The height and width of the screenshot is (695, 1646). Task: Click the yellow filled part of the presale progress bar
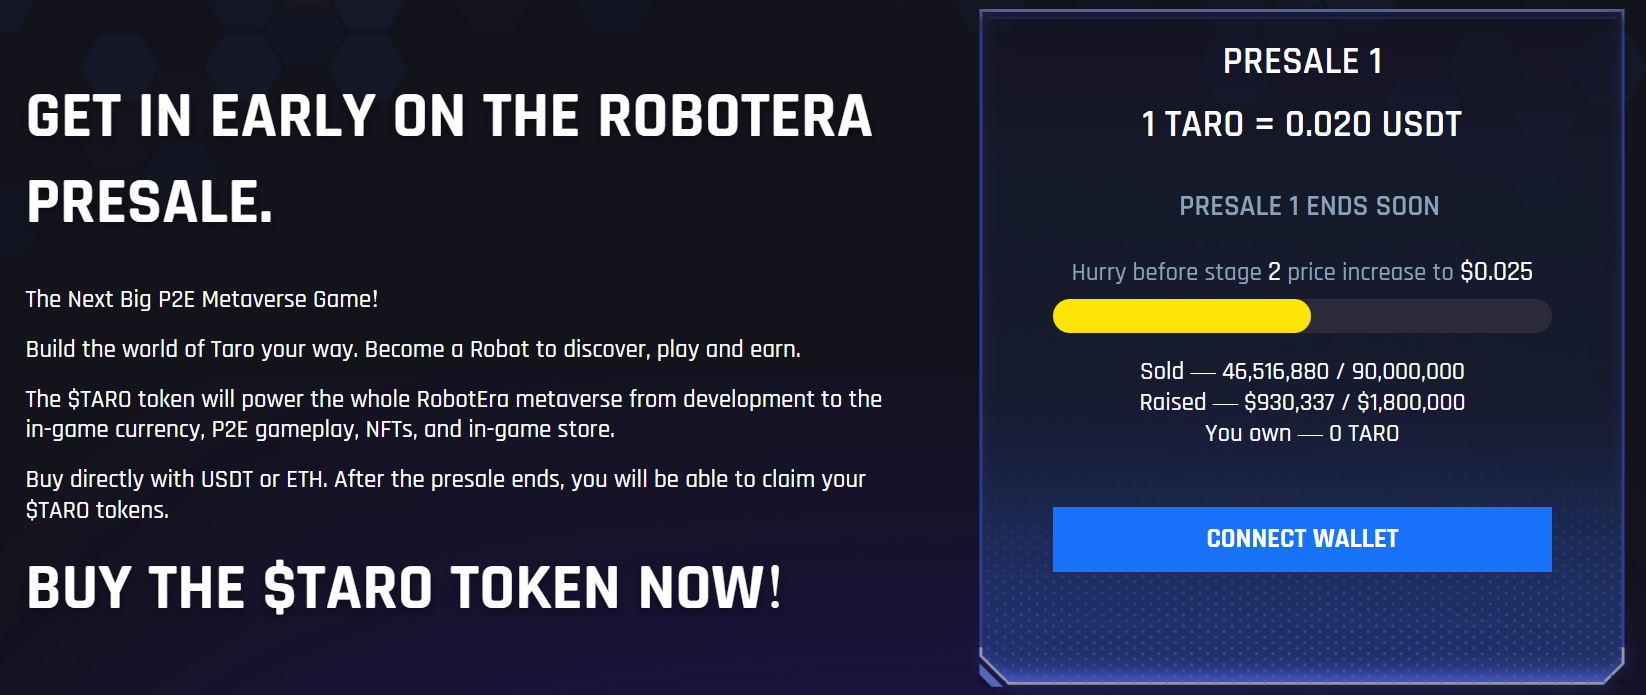coord(1181,316)
